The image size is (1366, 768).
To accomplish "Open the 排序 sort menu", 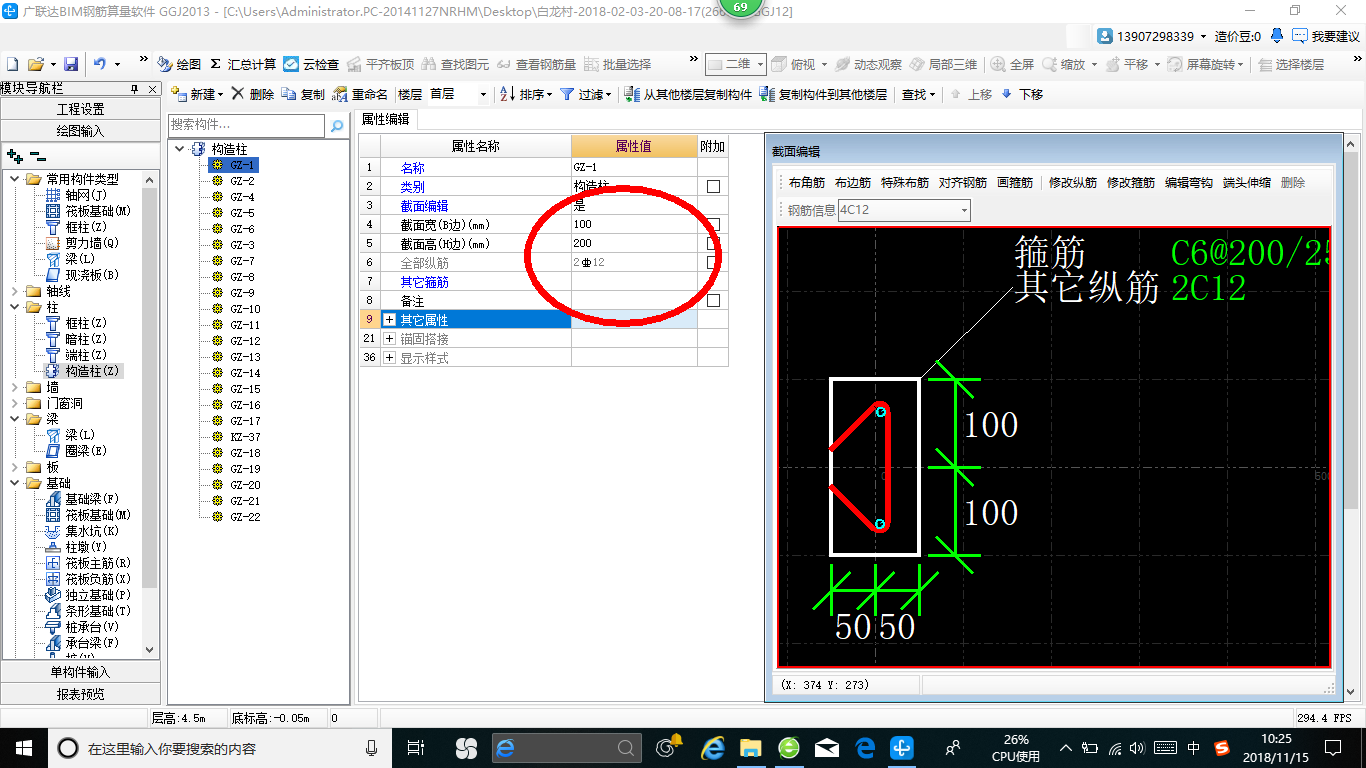I will (526, 94).
